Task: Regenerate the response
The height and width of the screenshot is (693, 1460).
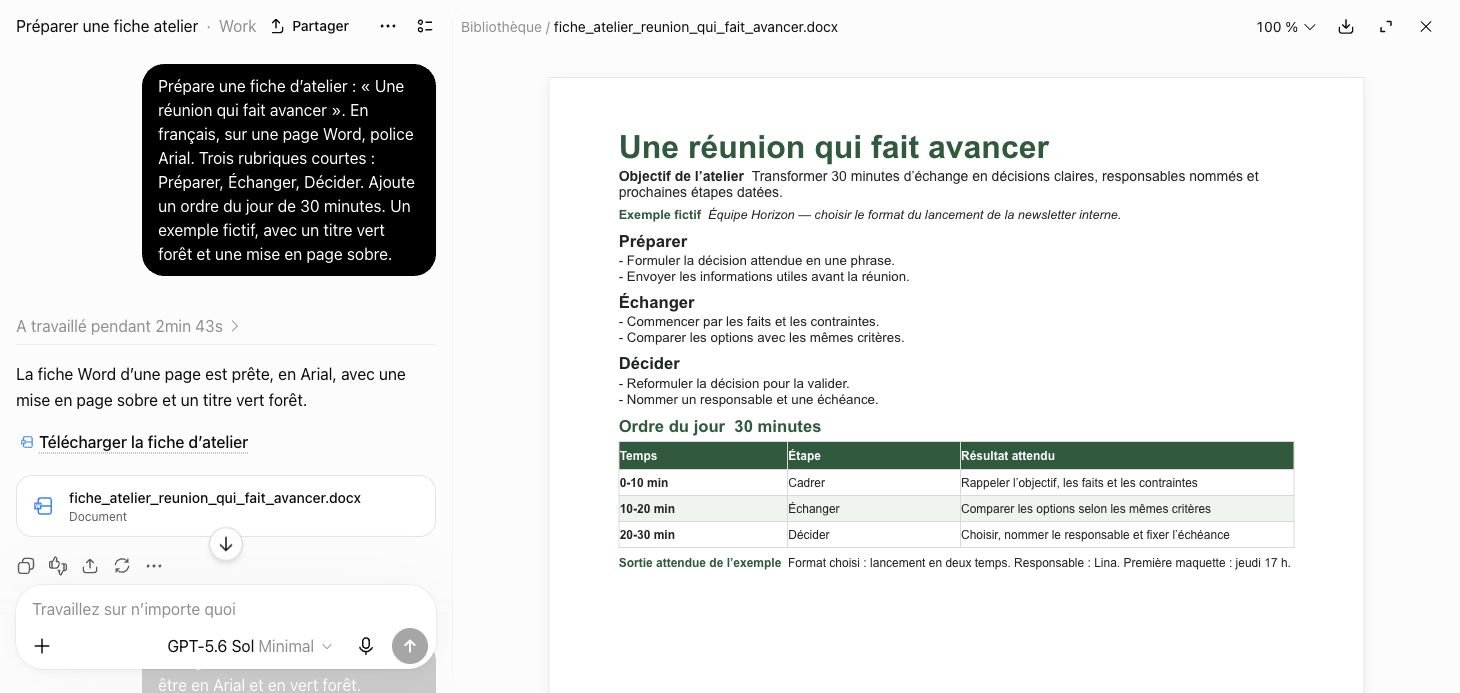Action: tap(122, 566)
